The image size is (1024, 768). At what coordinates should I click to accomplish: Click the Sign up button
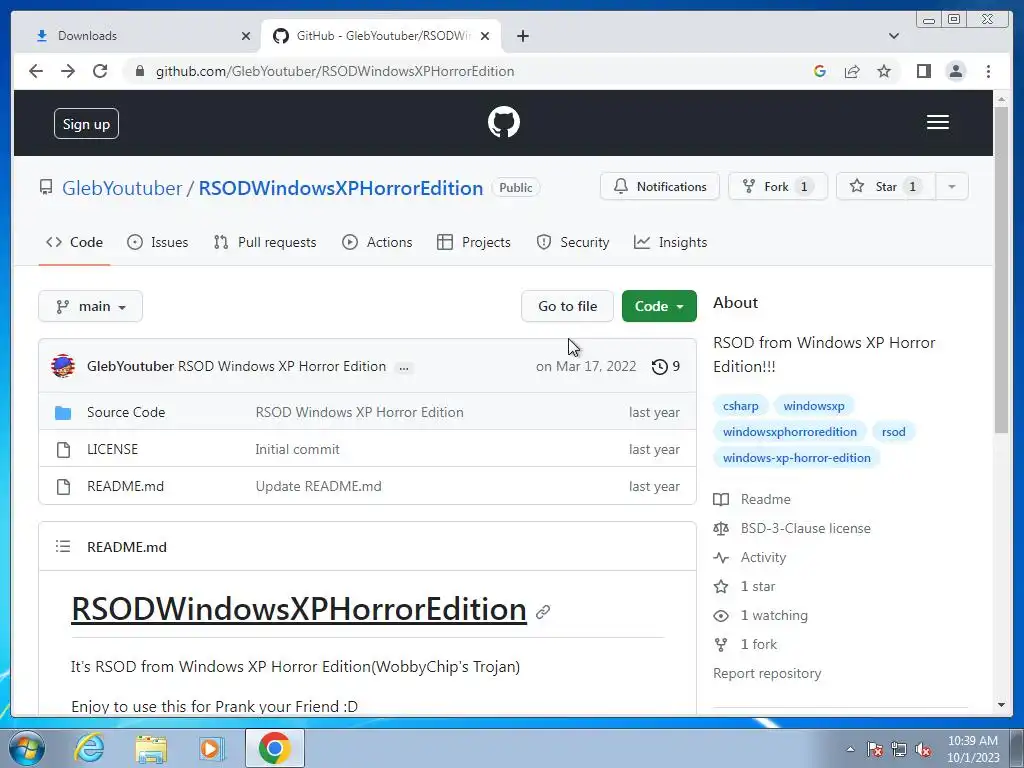click(86, 124)
